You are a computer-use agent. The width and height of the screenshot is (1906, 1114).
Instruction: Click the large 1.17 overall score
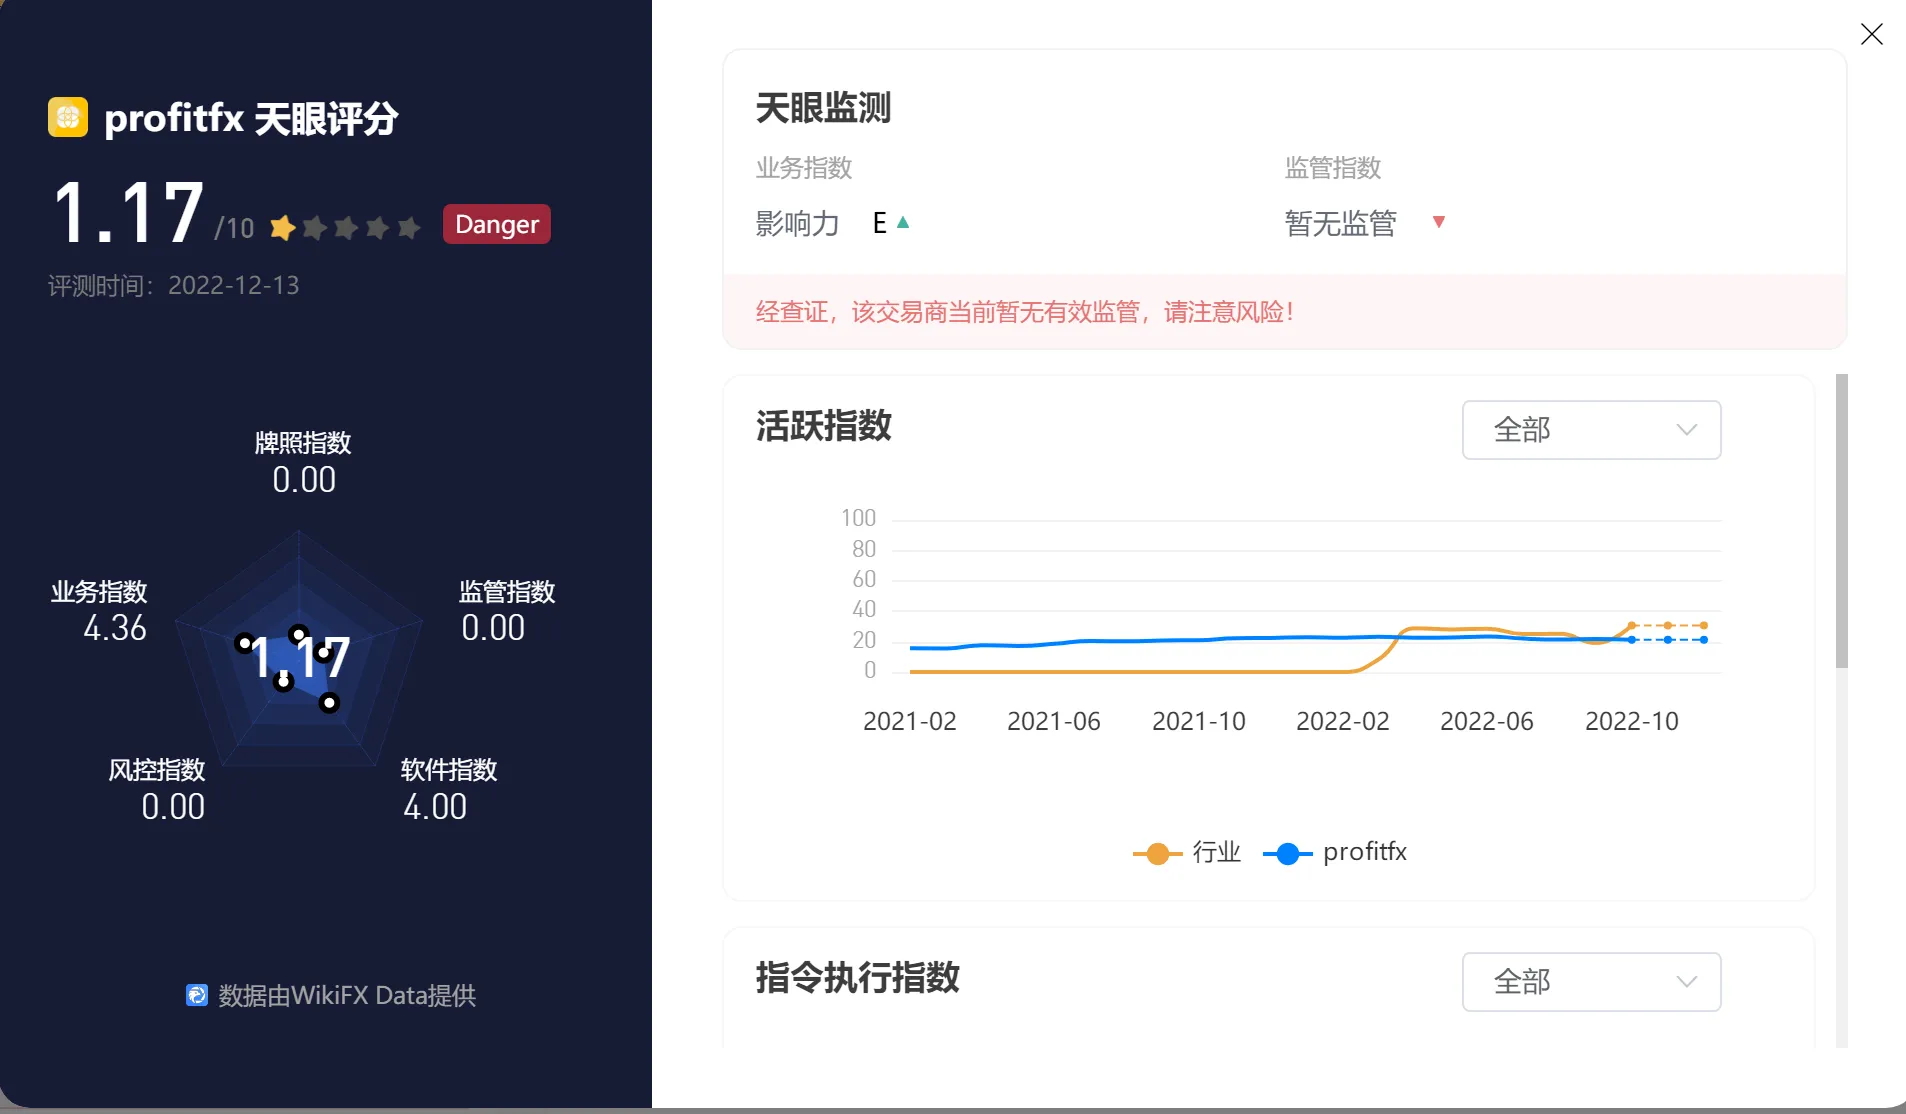tap(129, 213)
